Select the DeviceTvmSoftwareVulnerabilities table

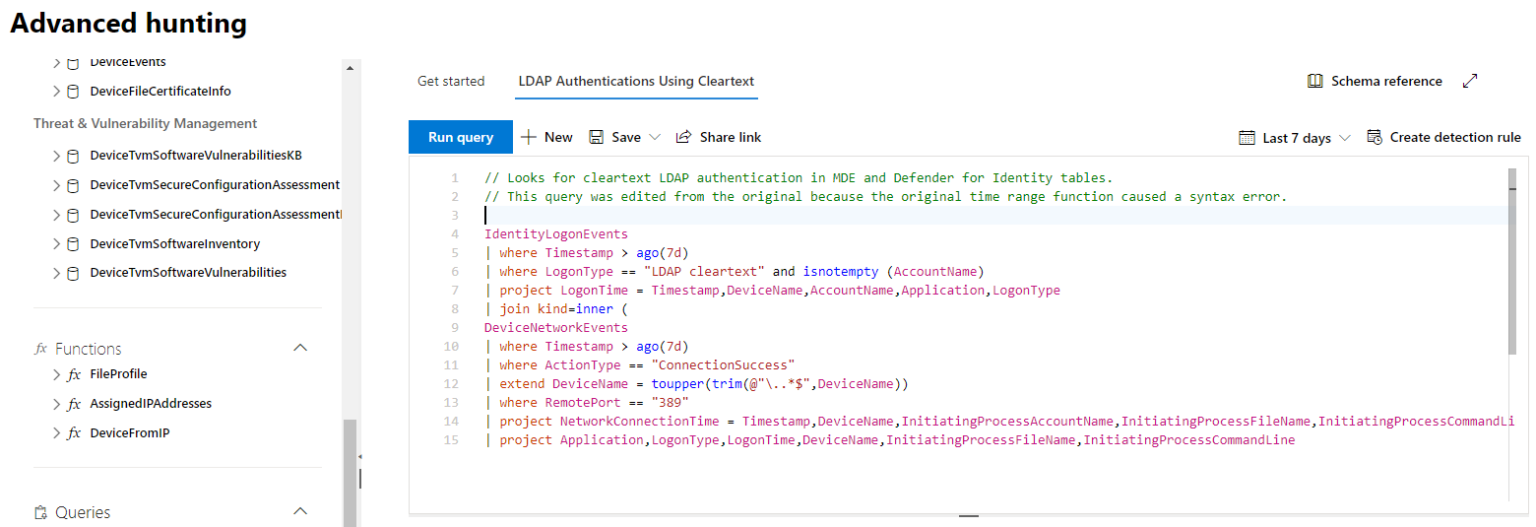tap(188, 272)
